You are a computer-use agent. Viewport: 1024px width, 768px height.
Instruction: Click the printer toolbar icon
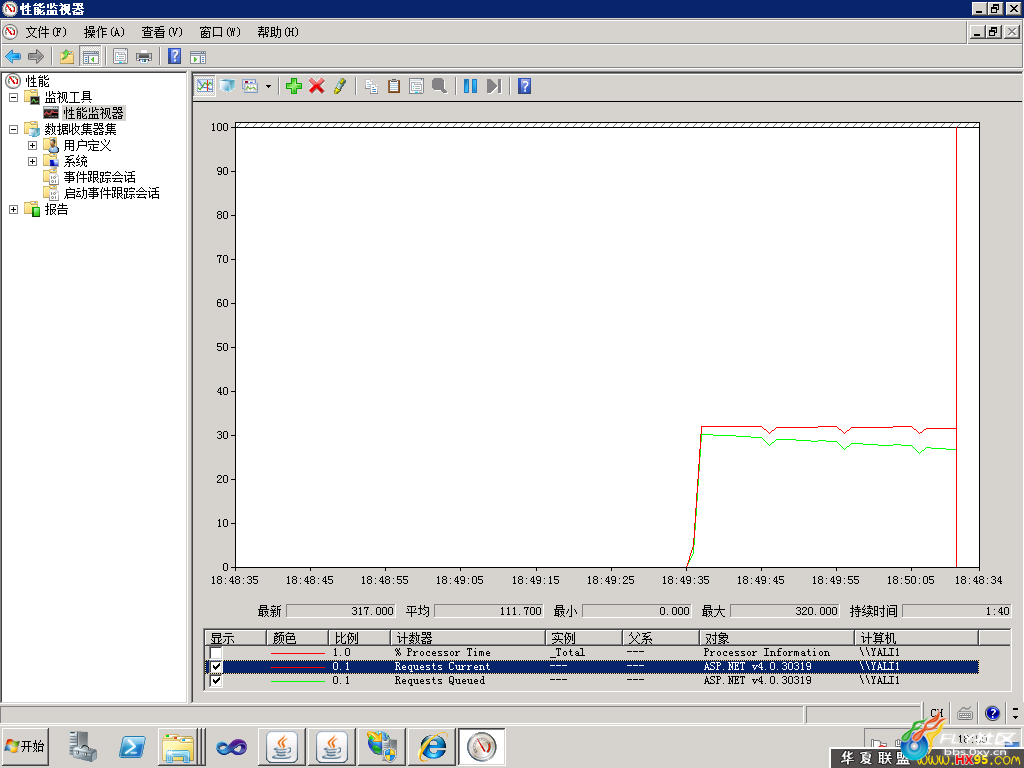click(x=144, y=57)
